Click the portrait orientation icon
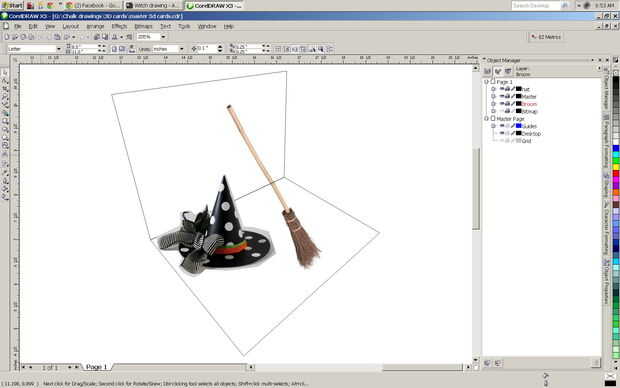Image resolution: width=620 pixels, height=388 pixels. click(x=114, y=49)
